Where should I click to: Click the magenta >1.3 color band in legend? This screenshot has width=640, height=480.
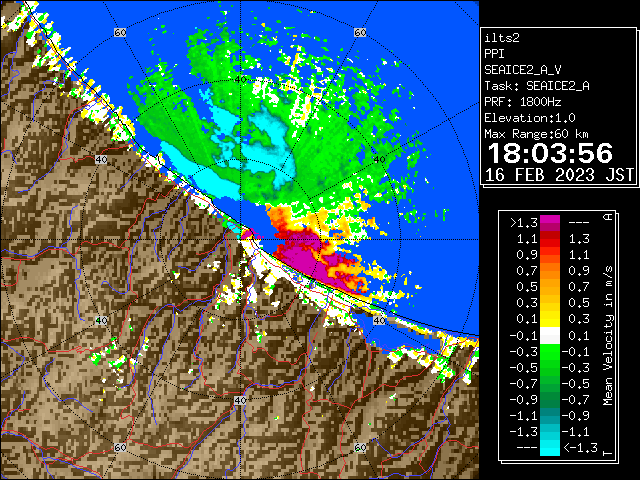tap(550, 222)
